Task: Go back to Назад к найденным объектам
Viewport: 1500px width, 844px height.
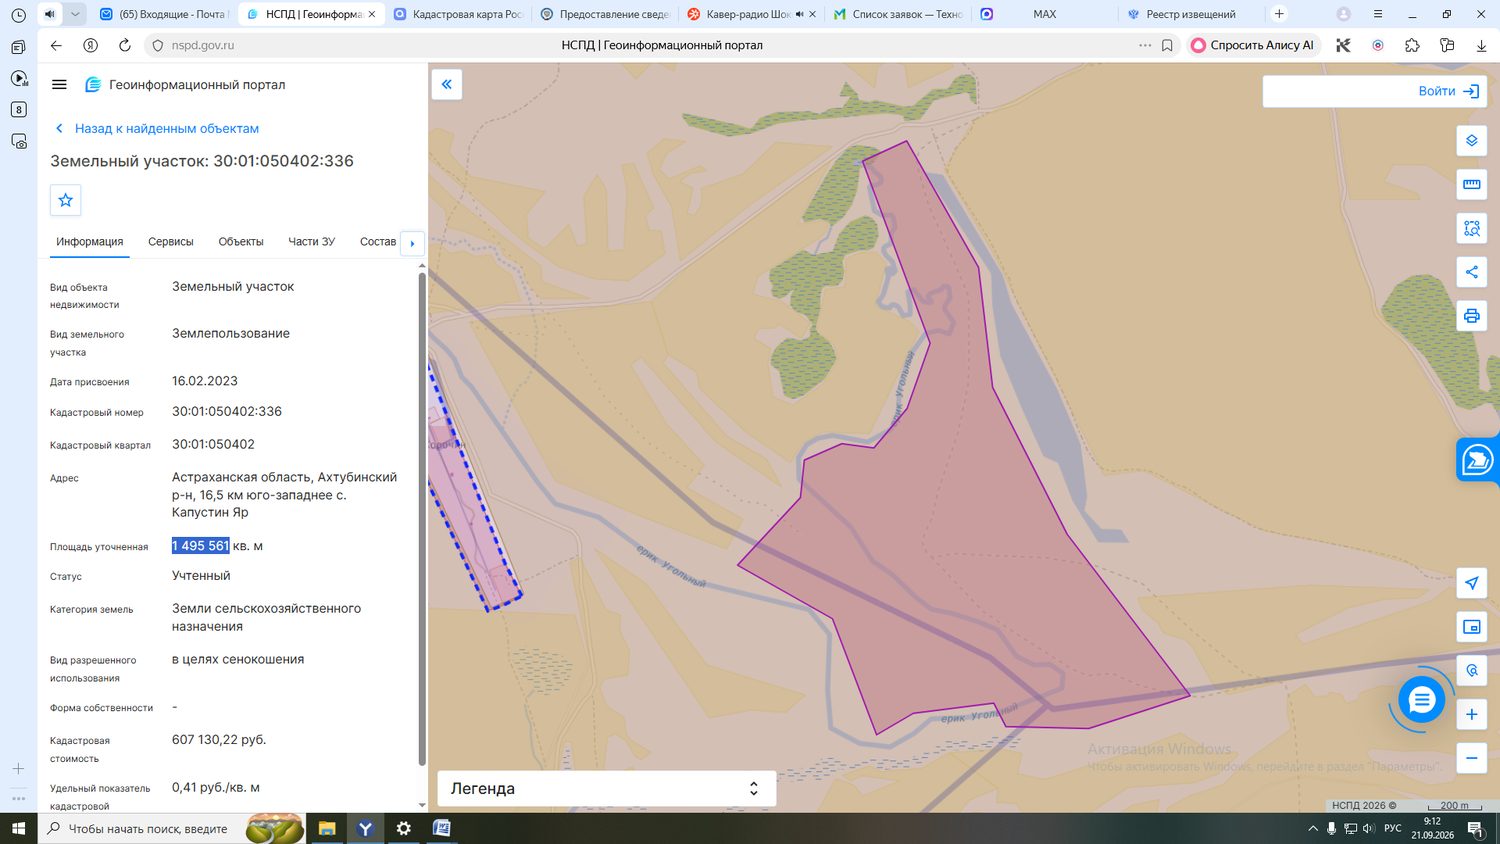Action: 157,129
